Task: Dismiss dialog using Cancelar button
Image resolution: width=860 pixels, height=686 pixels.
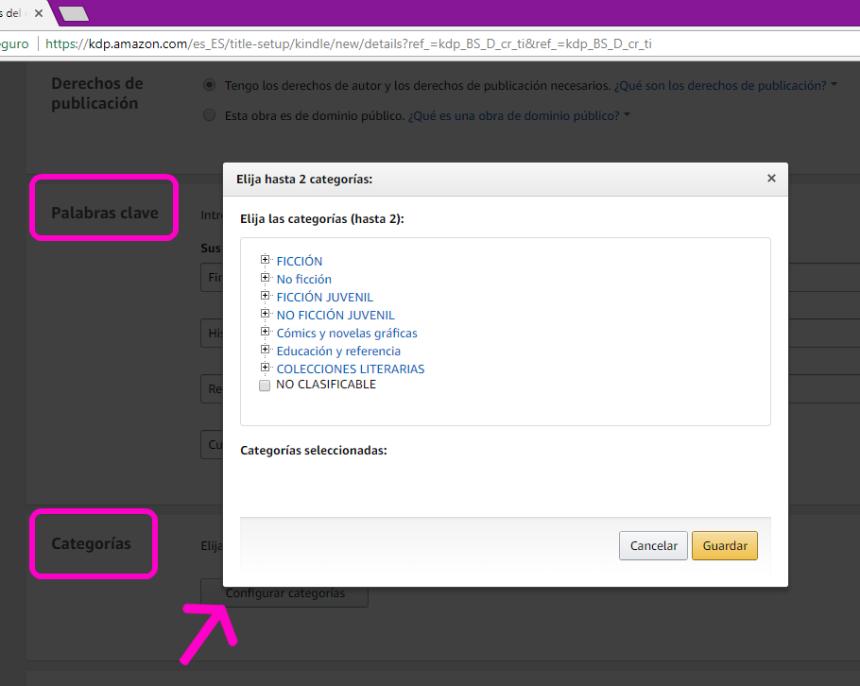Action: point(653,545)
